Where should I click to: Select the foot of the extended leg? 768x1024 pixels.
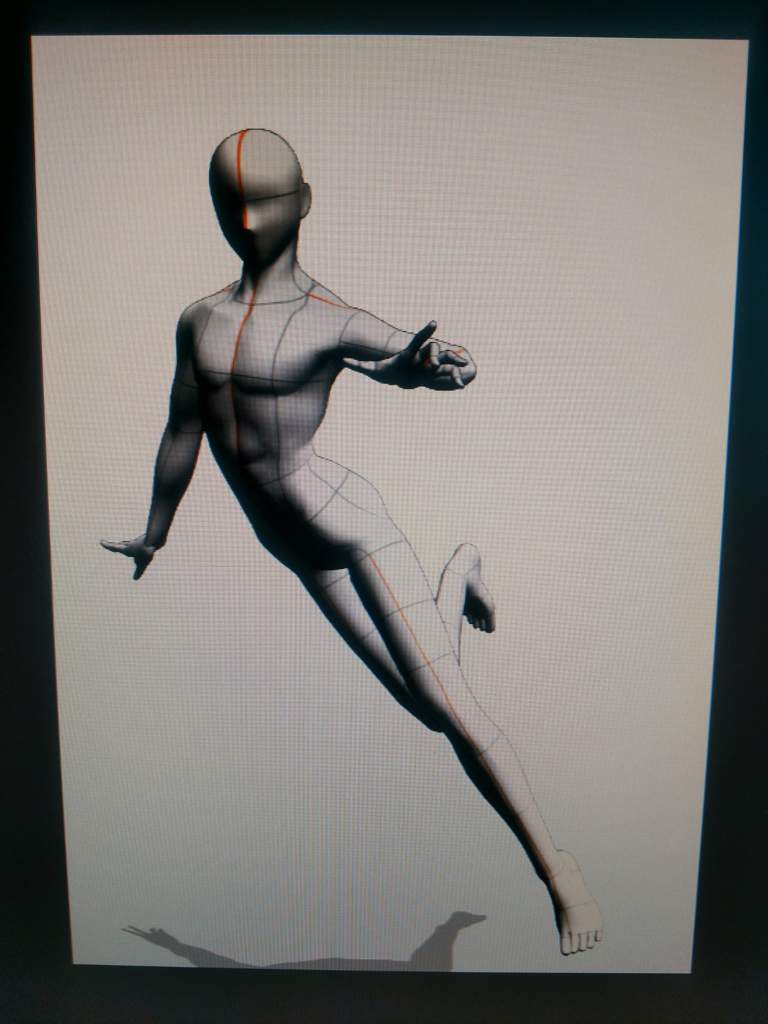pyautogui.click(x=575, y=904)
